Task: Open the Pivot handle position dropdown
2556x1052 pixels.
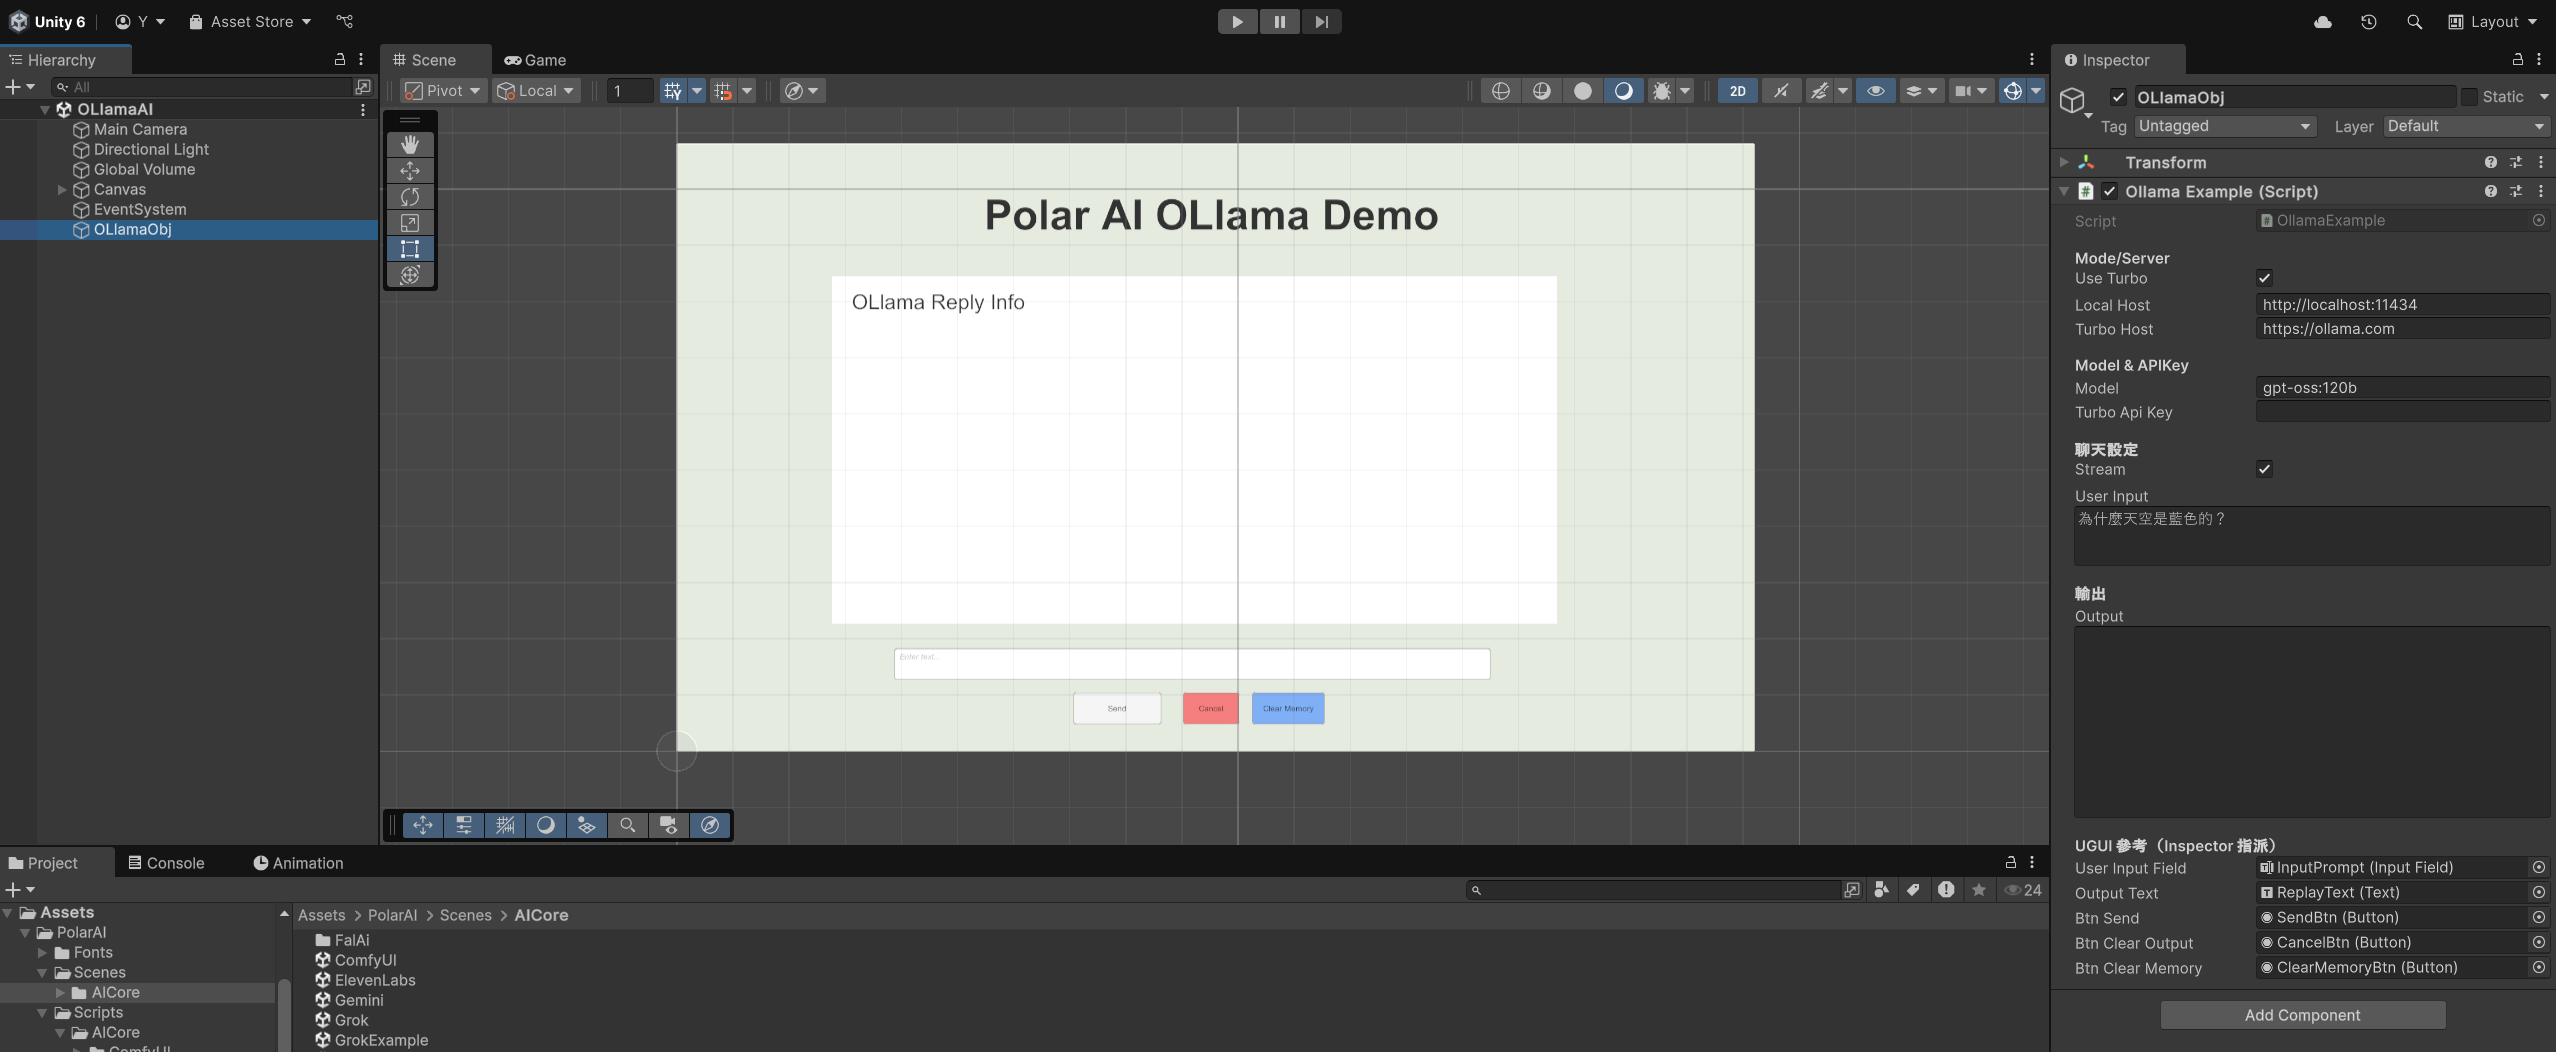Action: [x=443, y=91]
